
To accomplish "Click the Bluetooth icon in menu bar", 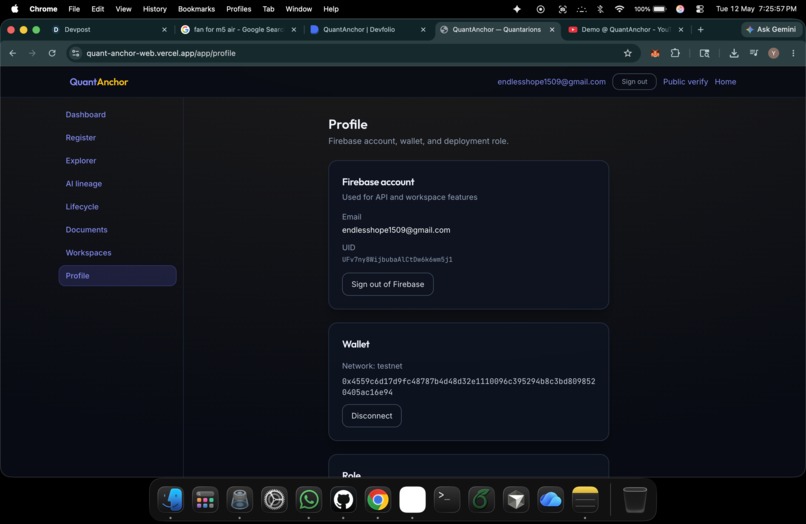I will coord(600,9).
